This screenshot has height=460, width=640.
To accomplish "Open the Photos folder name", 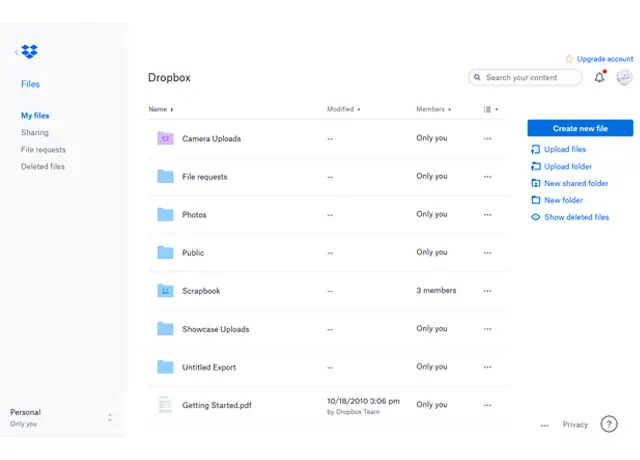I will point(194,215).
